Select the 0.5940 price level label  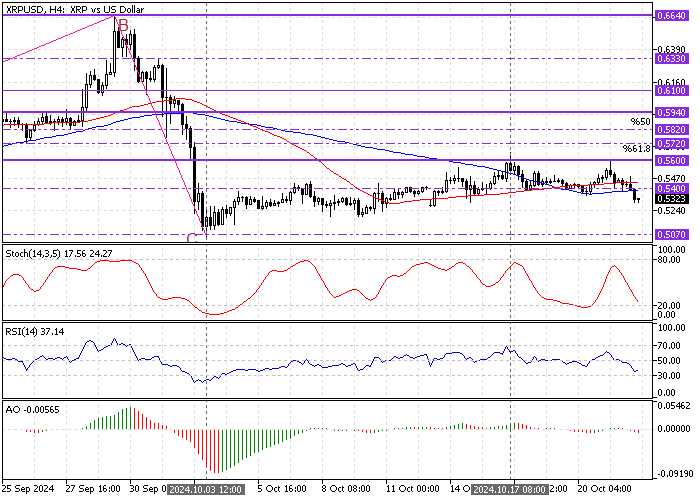[671, 112]
